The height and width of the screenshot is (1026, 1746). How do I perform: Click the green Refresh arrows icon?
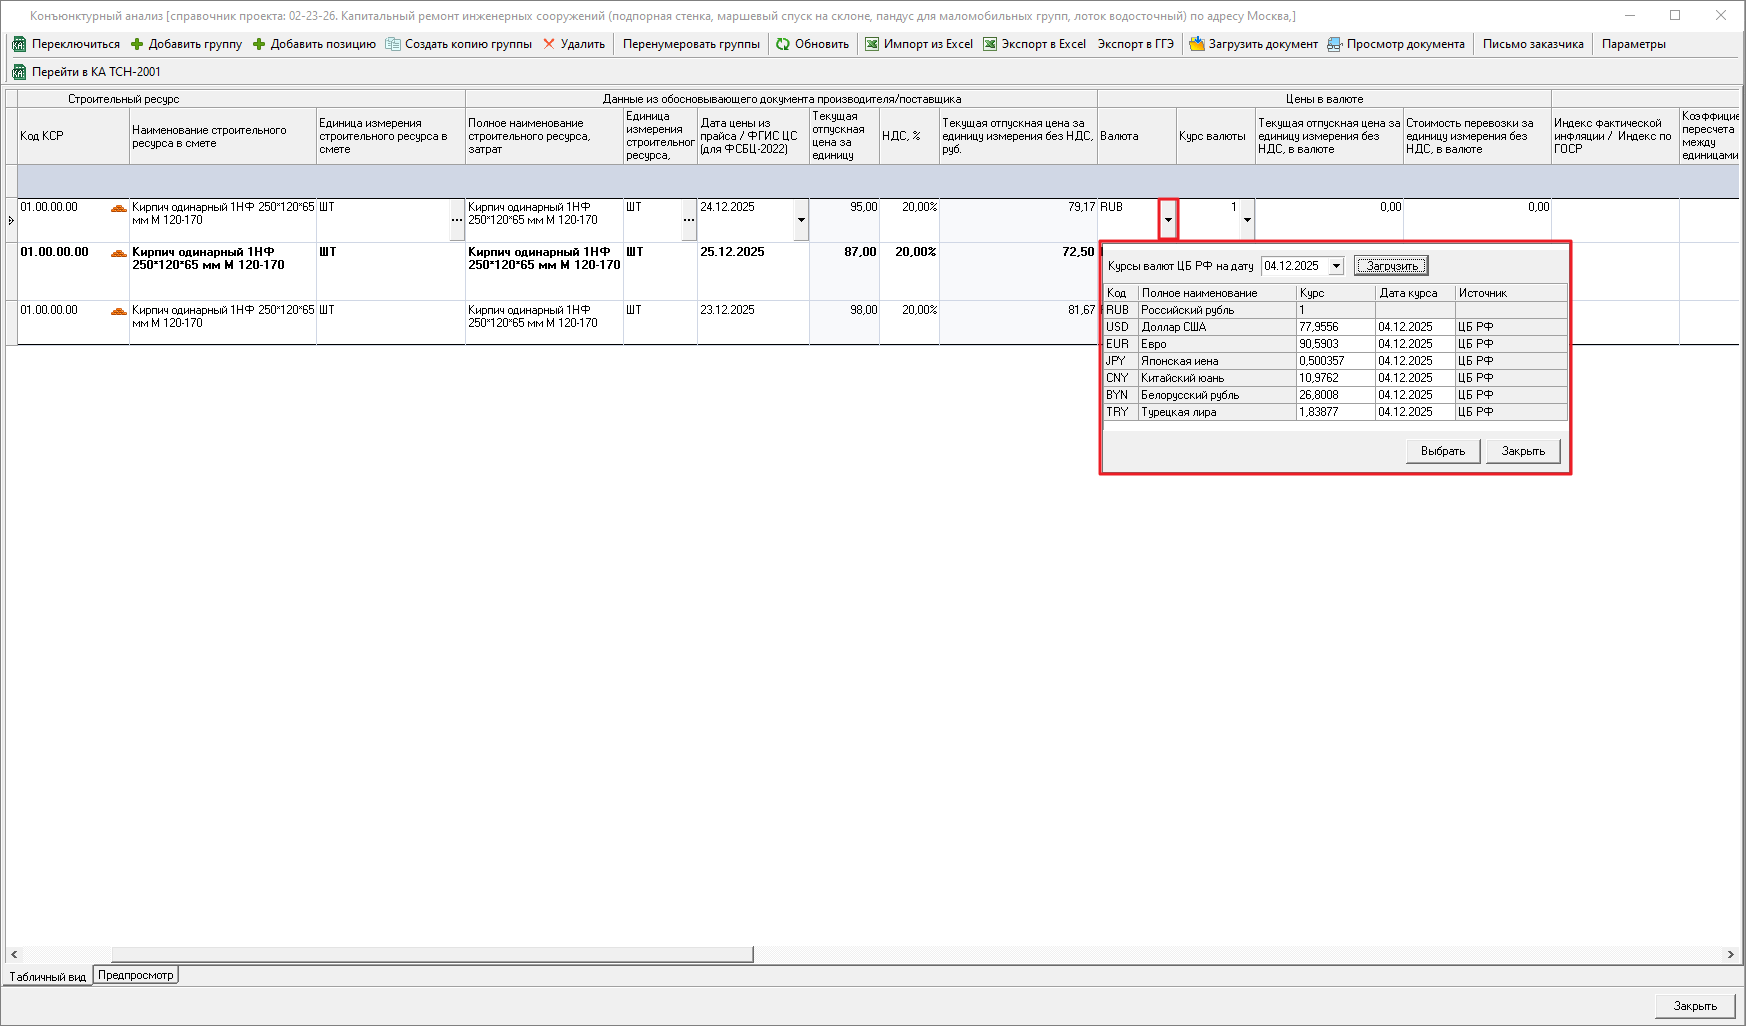click(x=783, y=44)
